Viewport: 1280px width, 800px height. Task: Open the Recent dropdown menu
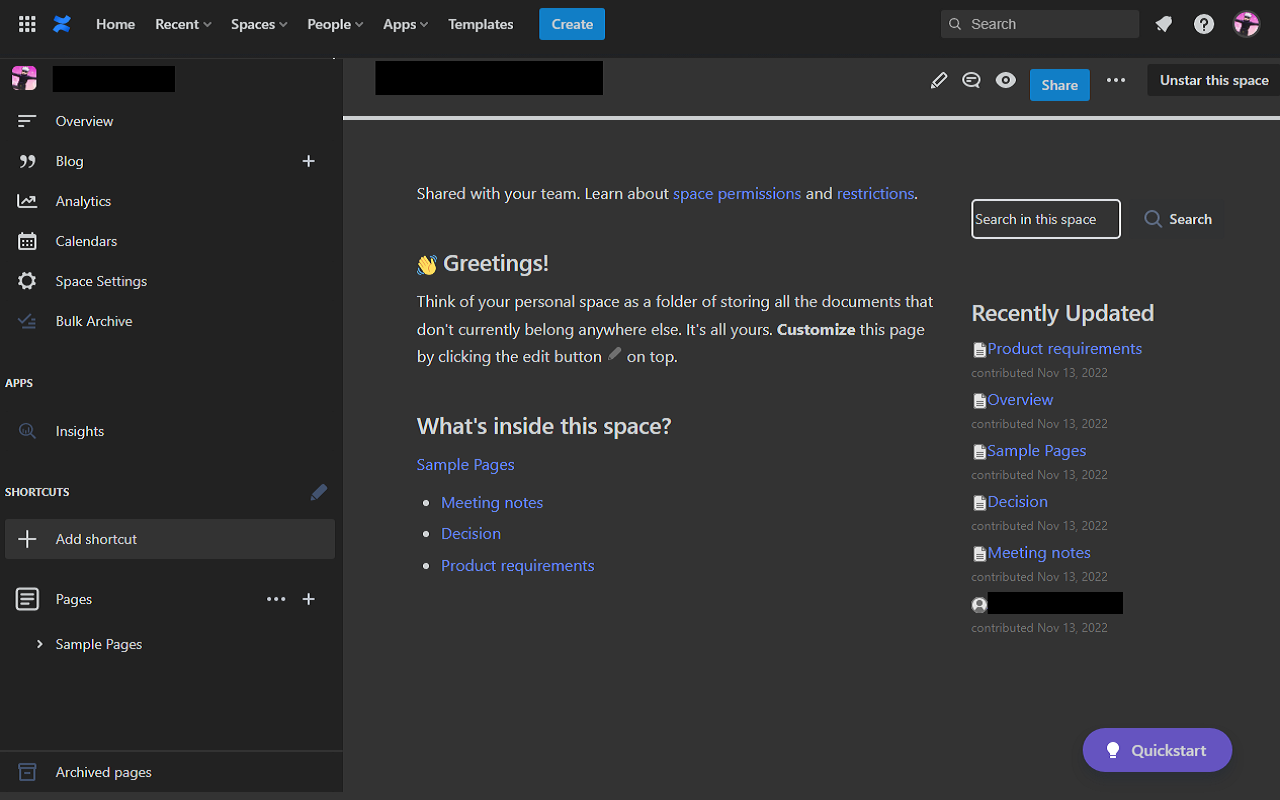183,24
